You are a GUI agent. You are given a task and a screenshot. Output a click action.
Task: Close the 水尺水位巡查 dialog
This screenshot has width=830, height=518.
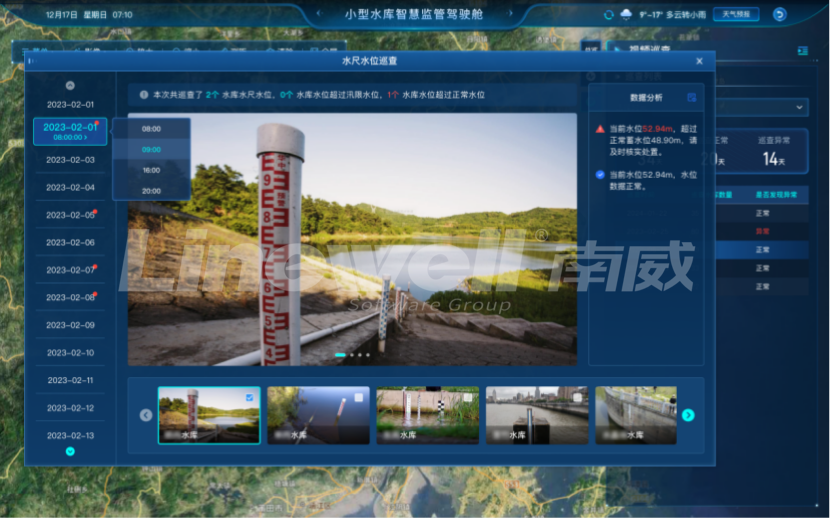[x=699, y=61]
